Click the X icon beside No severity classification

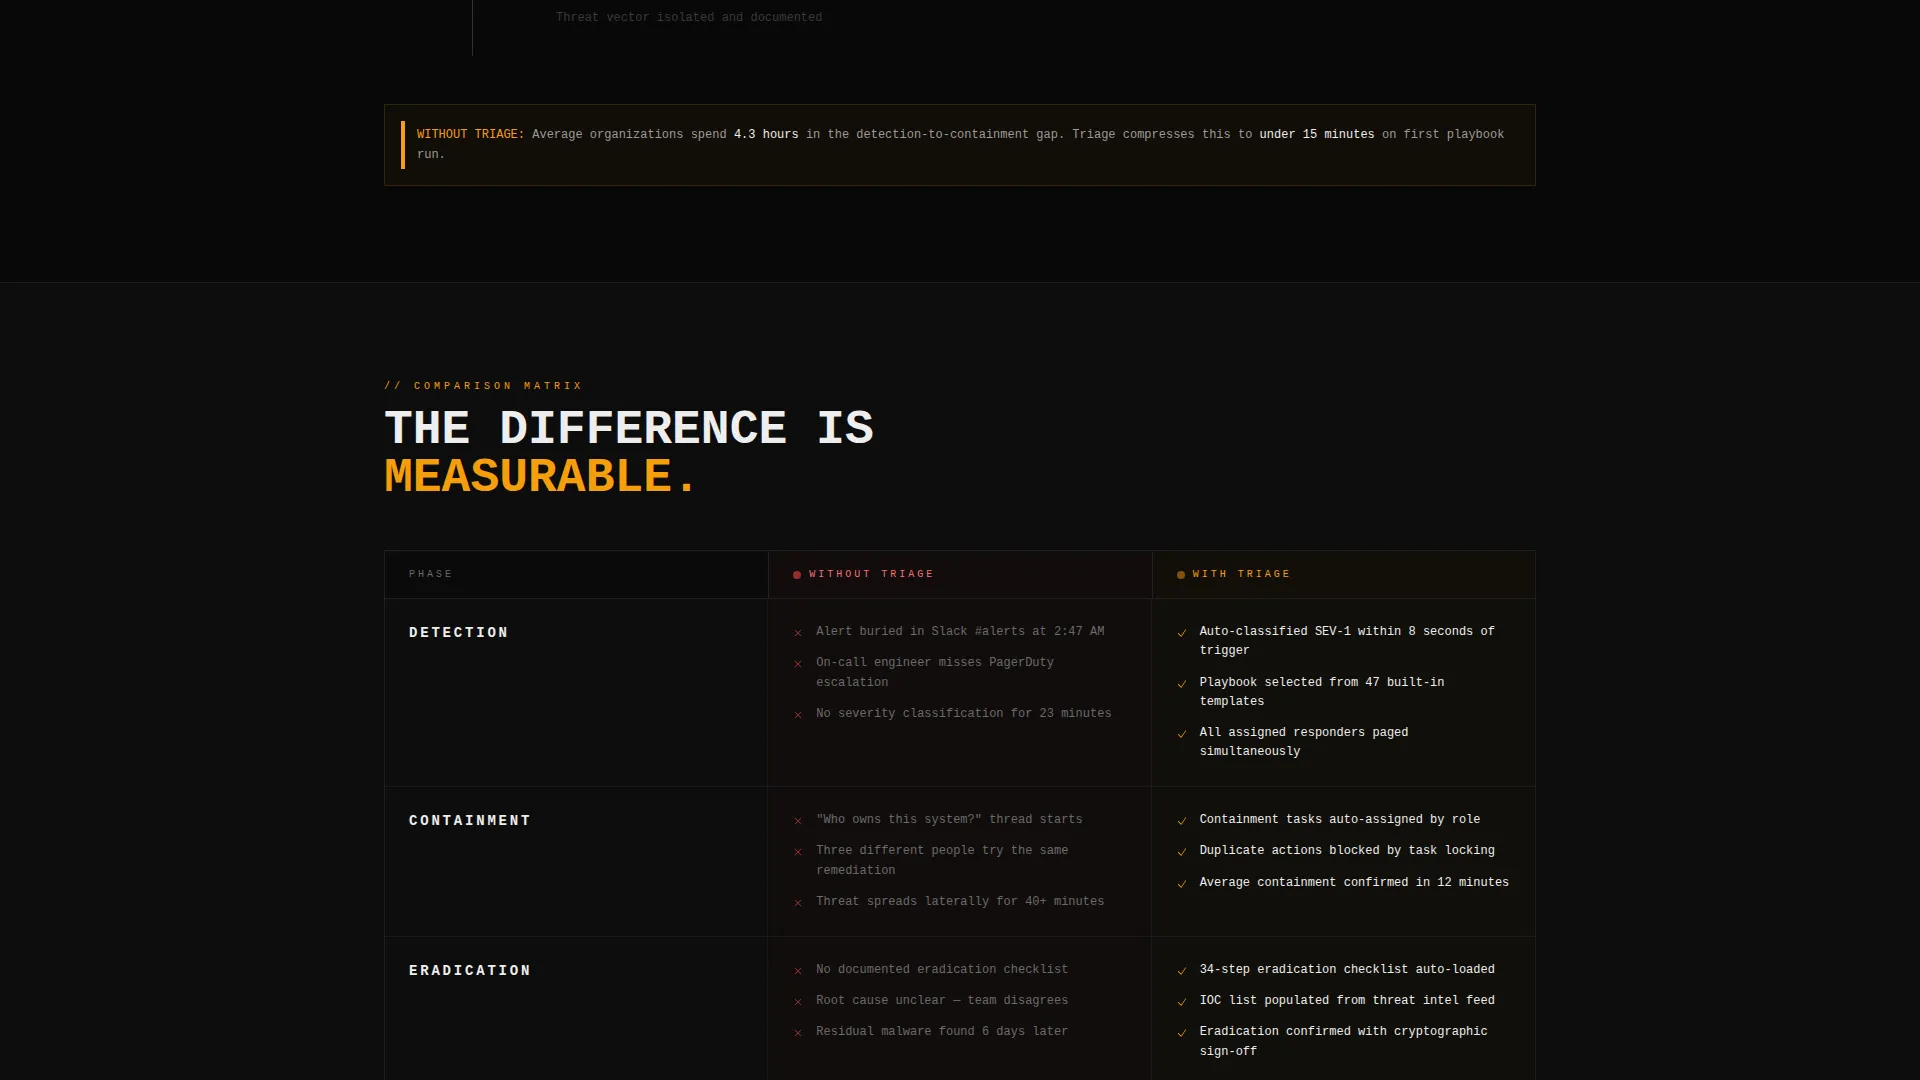tap(798, 715)
